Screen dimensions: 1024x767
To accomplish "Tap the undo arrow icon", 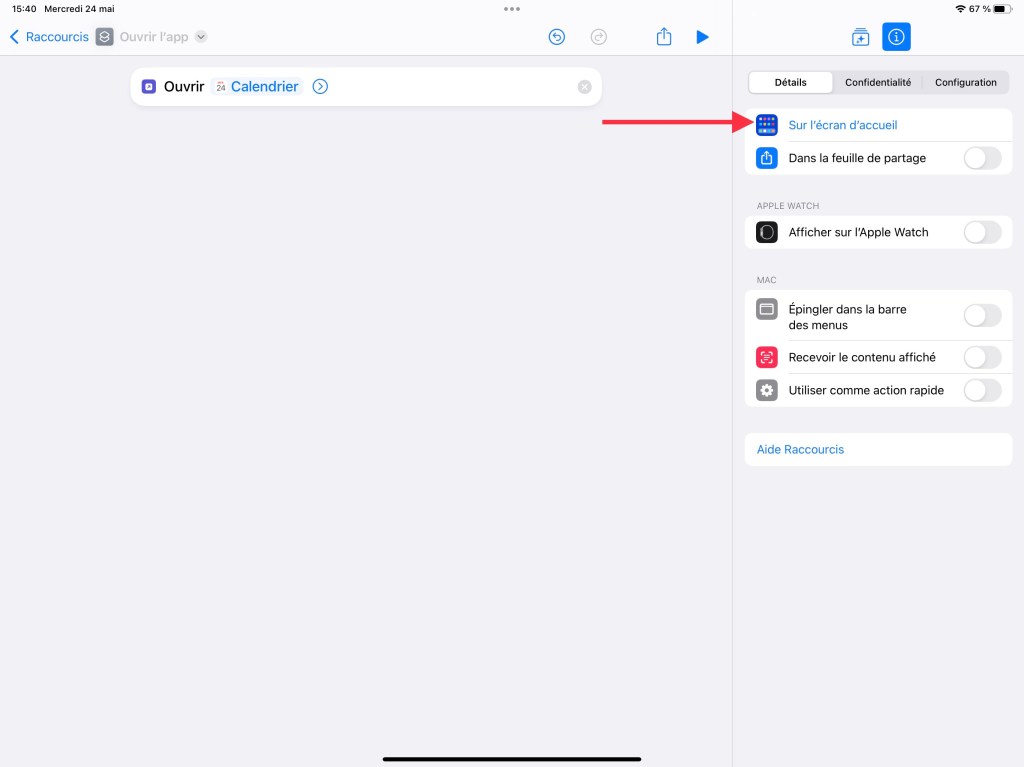I will [x=557, y=37].
